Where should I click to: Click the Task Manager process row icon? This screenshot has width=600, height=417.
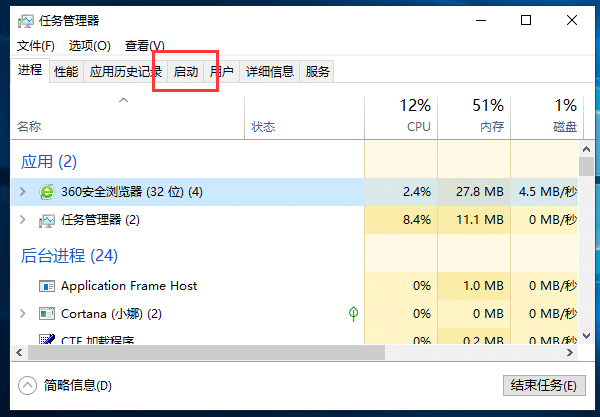tap(47, 220)
